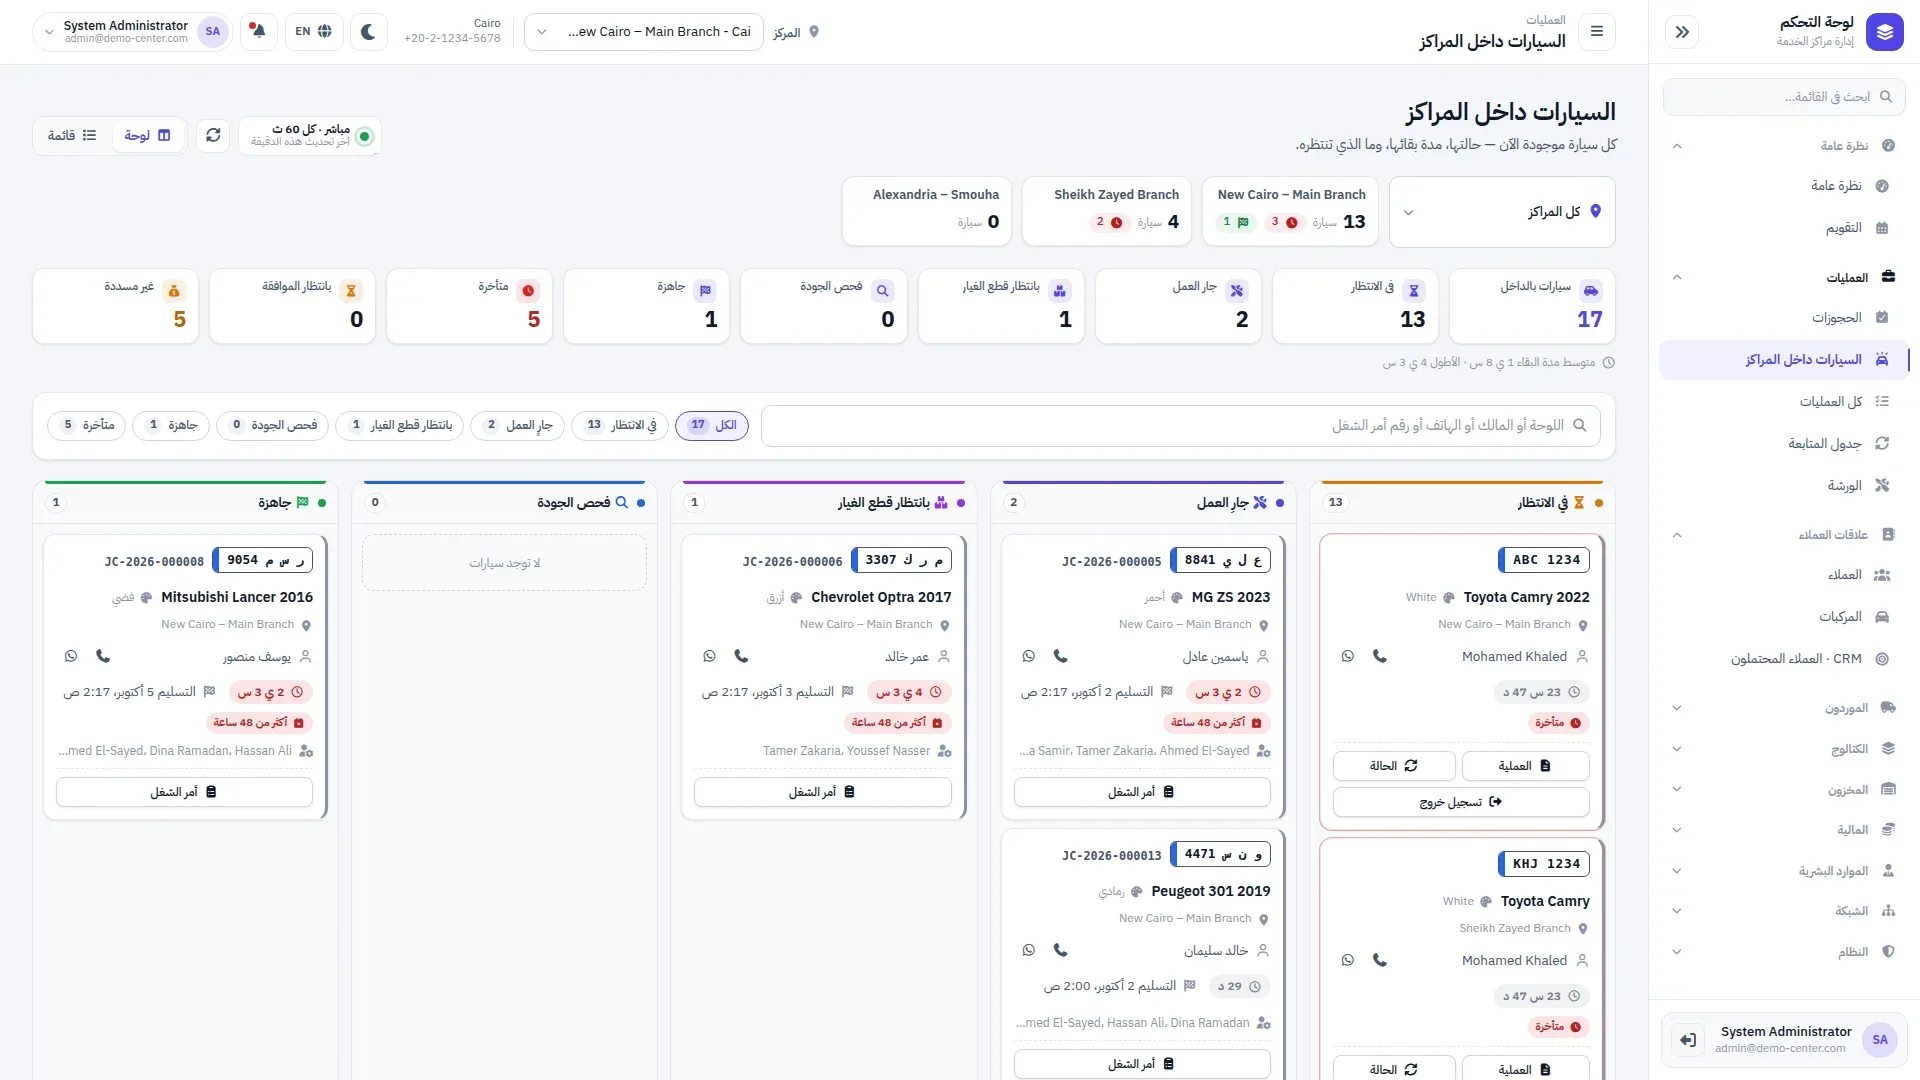
Task: Open 'التقويم' calendar sidebar item
Action: point(1783,228)
